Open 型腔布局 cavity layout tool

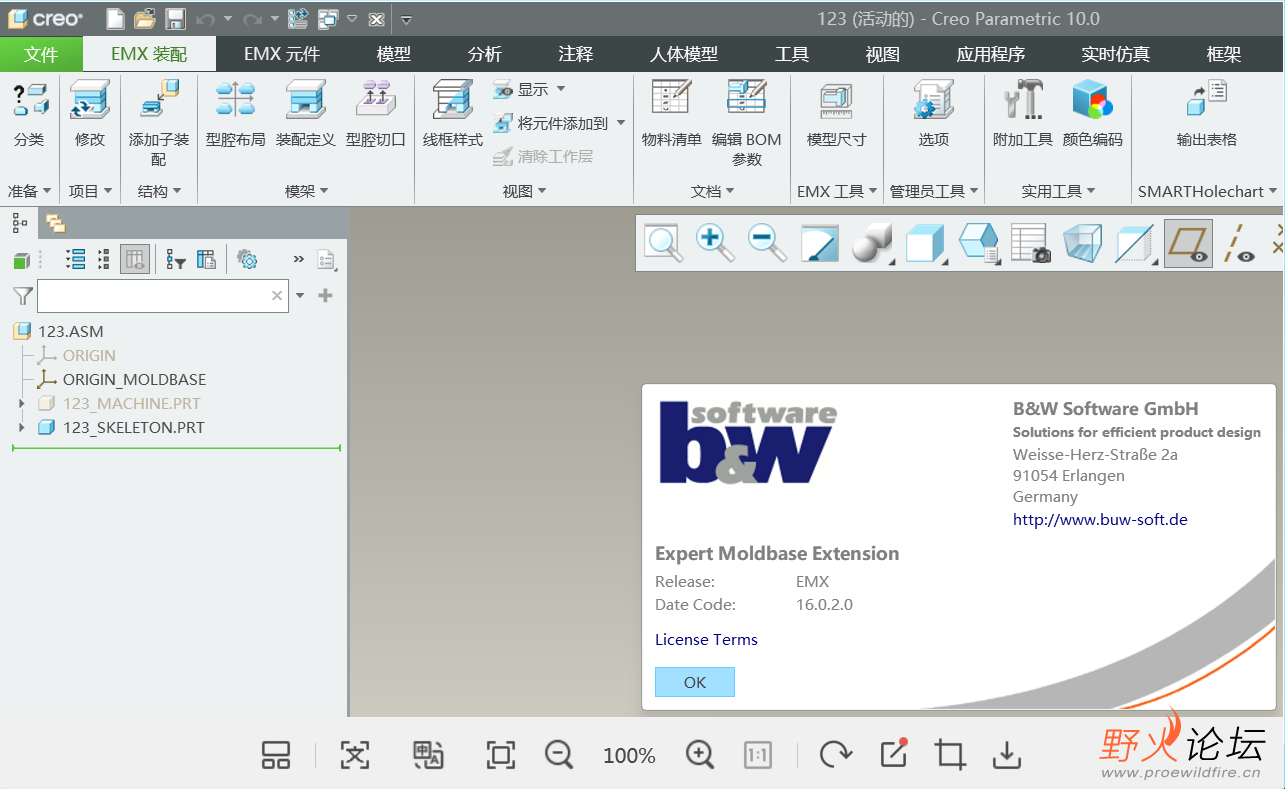[236, 114]
